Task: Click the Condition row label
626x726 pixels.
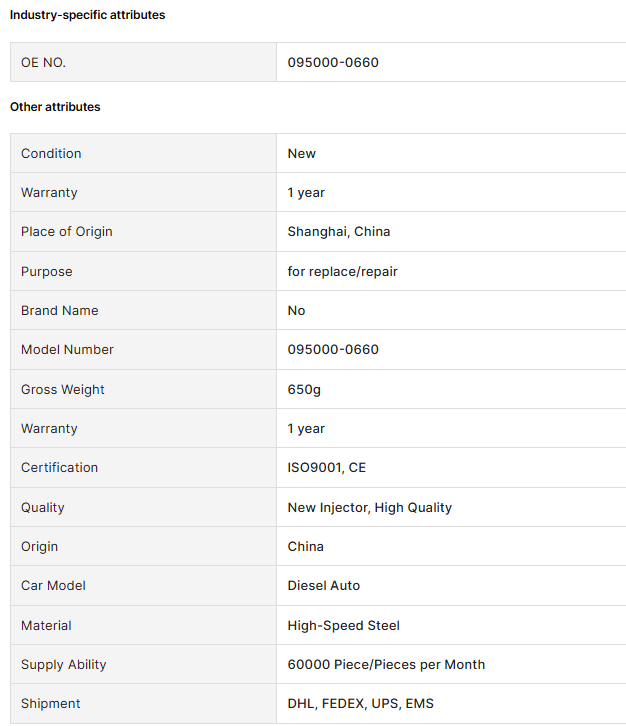Action: point(51,154)
